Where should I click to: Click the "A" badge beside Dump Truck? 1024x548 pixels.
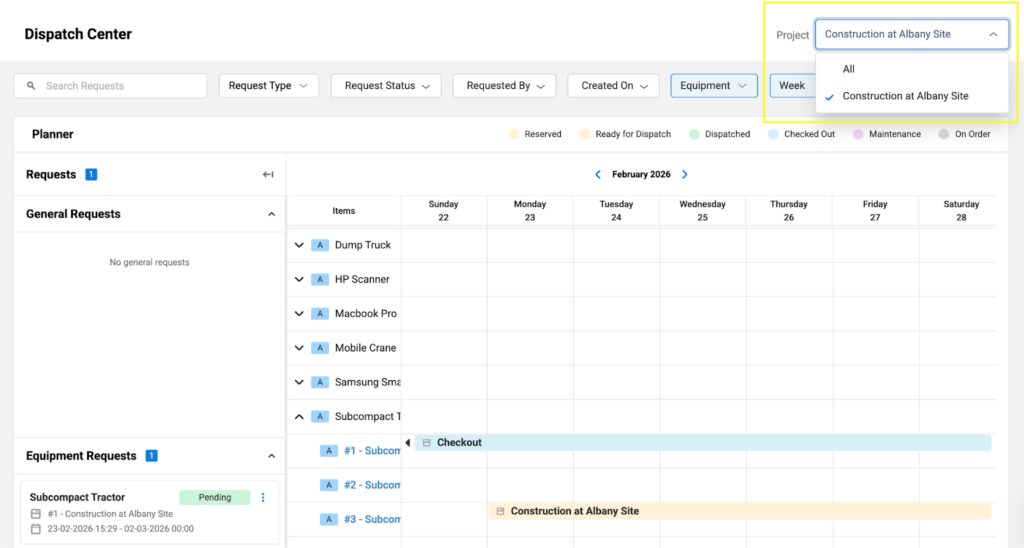(319, 245)
